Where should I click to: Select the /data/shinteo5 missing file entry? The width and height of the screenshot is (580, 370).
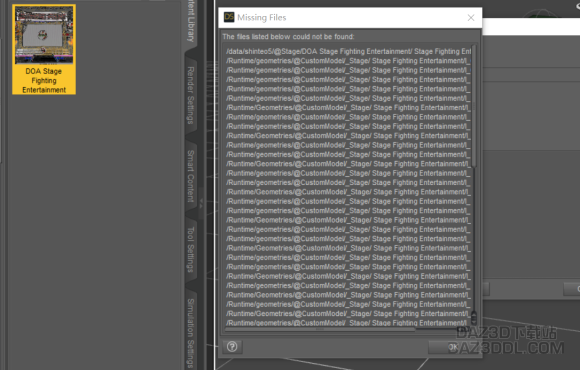pos(348,51)
